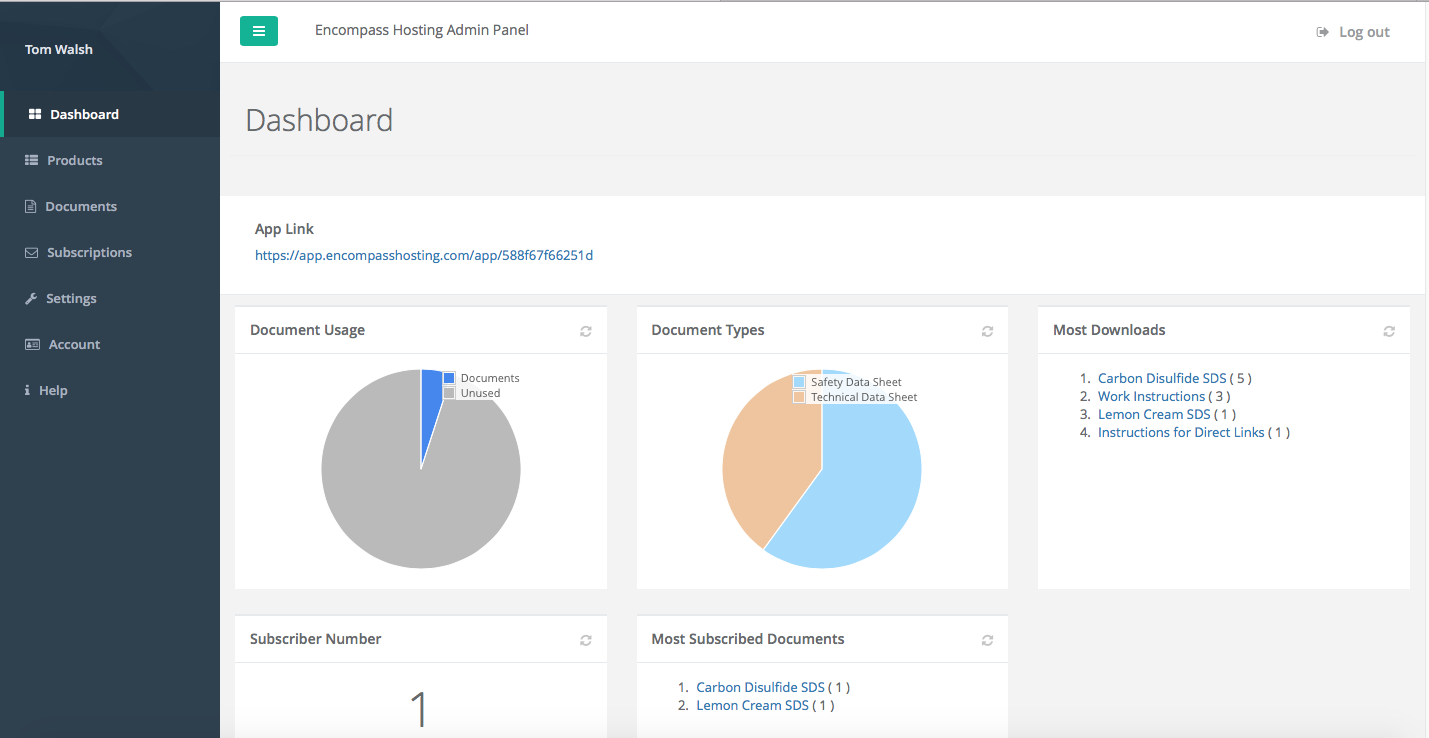Viewport: 1429px width, 738px height.
Task: Refresh the Document Usage panel
Action: (586, 331)
